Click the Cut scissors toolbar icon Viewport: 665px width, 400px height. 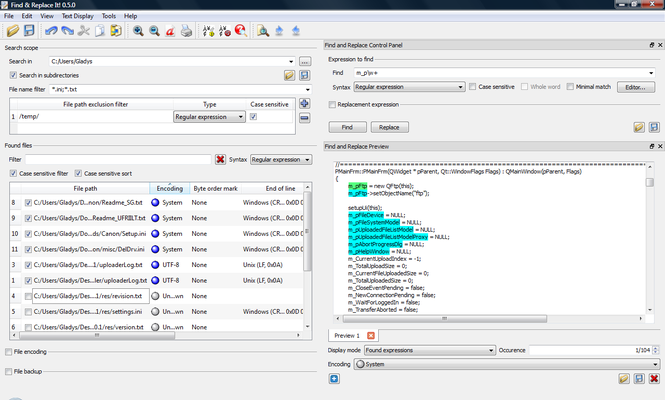pyautogui.click(x=84, y=31)
